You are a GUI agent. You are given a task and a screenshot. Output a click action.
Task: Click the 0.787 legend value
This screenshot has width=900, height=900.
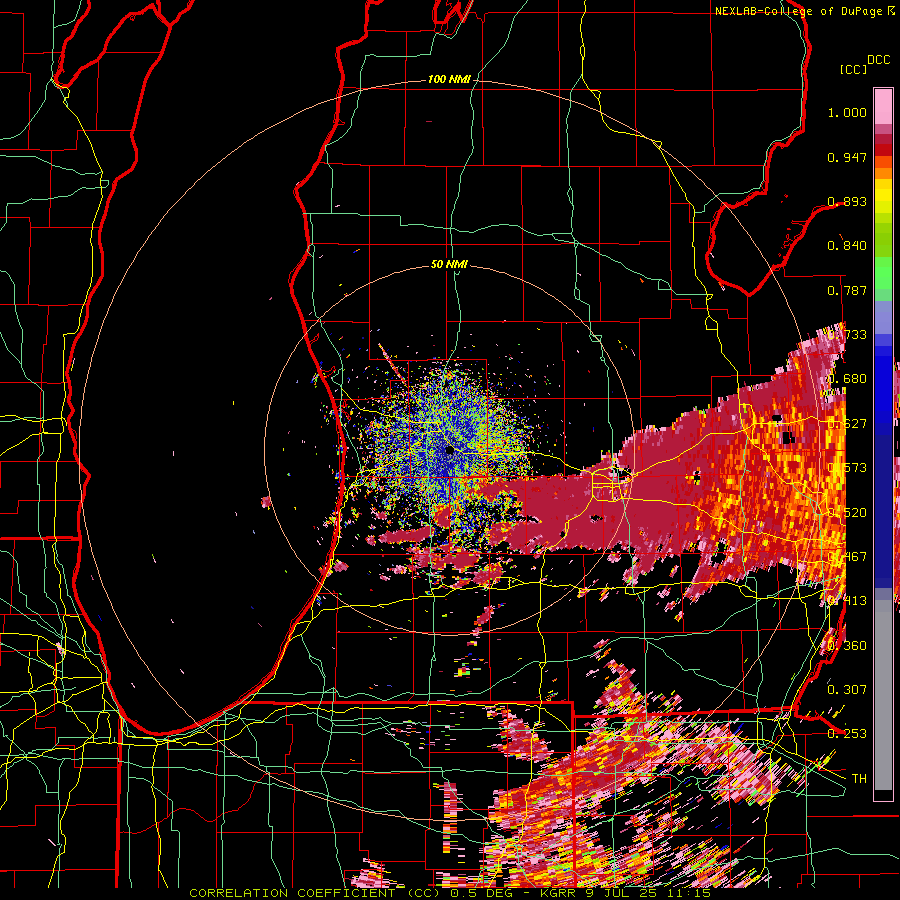tap(847, 290)
